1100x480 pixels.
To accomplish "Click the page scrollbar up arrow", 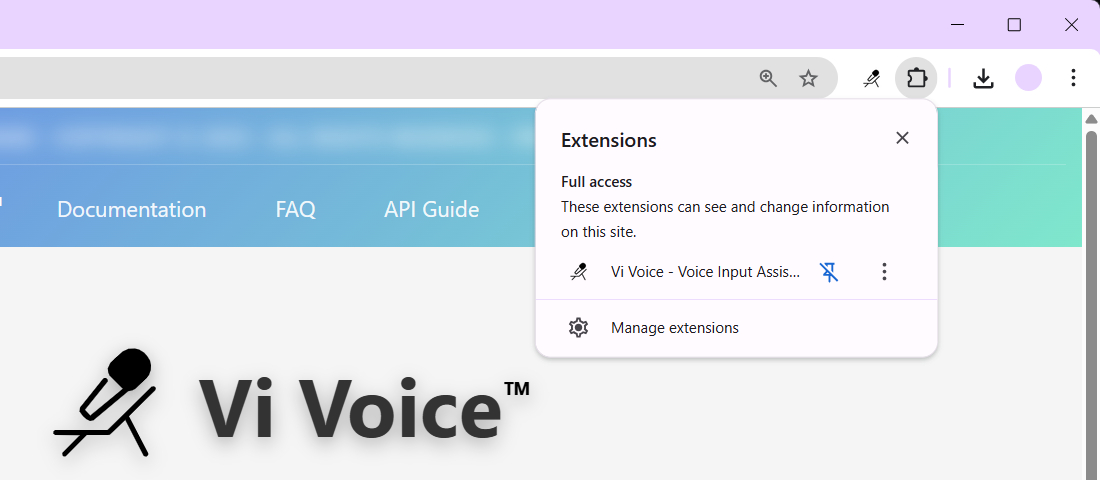I will (x=1092, y=118).
